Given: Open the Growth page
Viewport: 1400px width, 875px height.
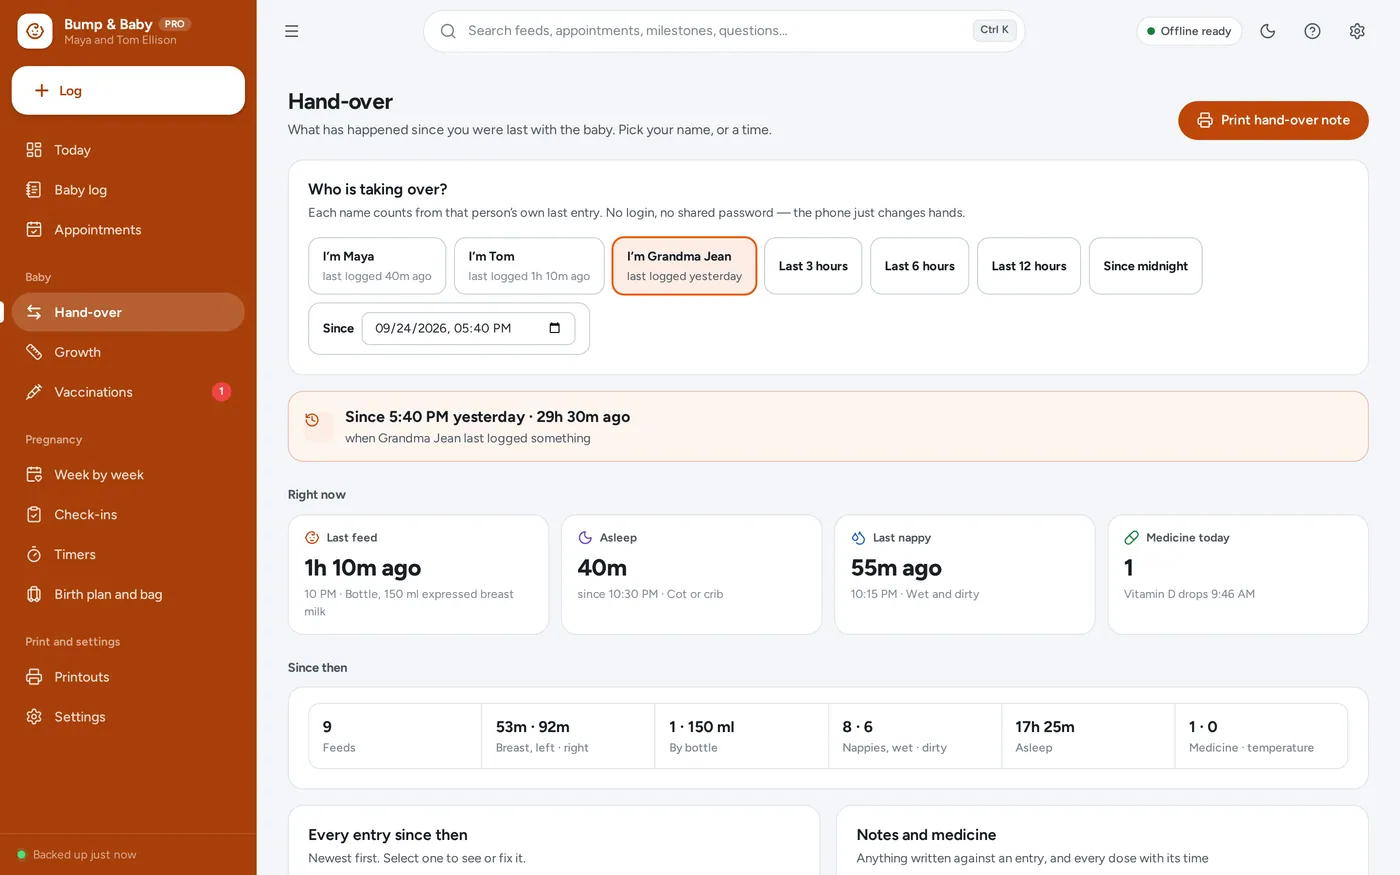Looking at the screenshot, I should click(x=128, y=352).
